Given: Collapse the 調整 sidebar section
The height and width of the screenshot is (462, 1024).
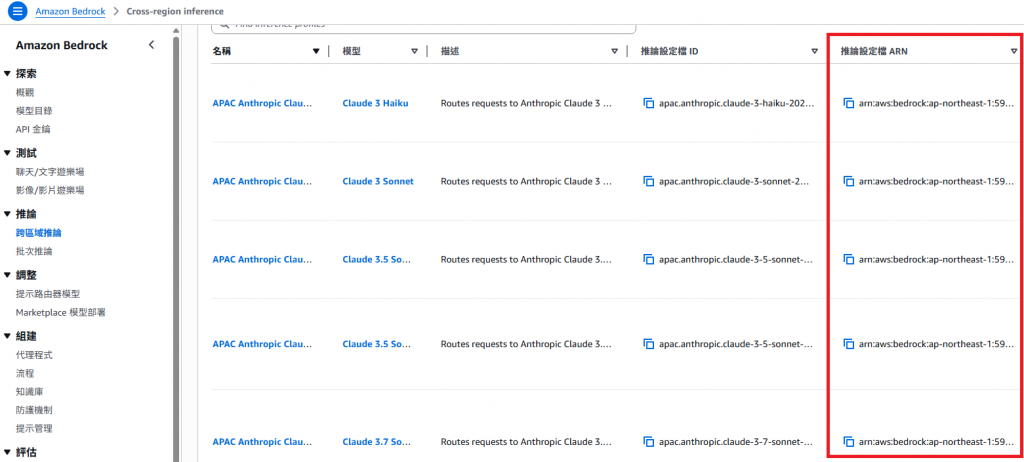Looking at the screenshot, I should pyautogui.click(x=7, y=275).
